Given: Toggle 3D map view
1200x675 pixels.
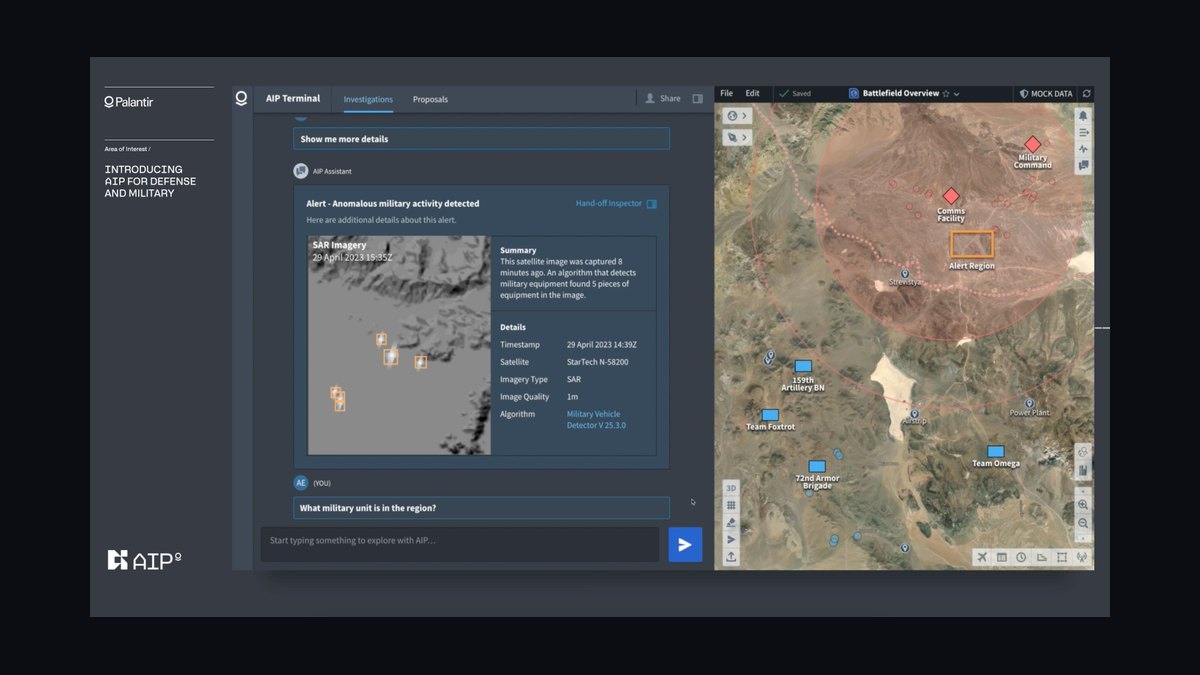Looking at the screenshot, I should [x=731, y=488].
